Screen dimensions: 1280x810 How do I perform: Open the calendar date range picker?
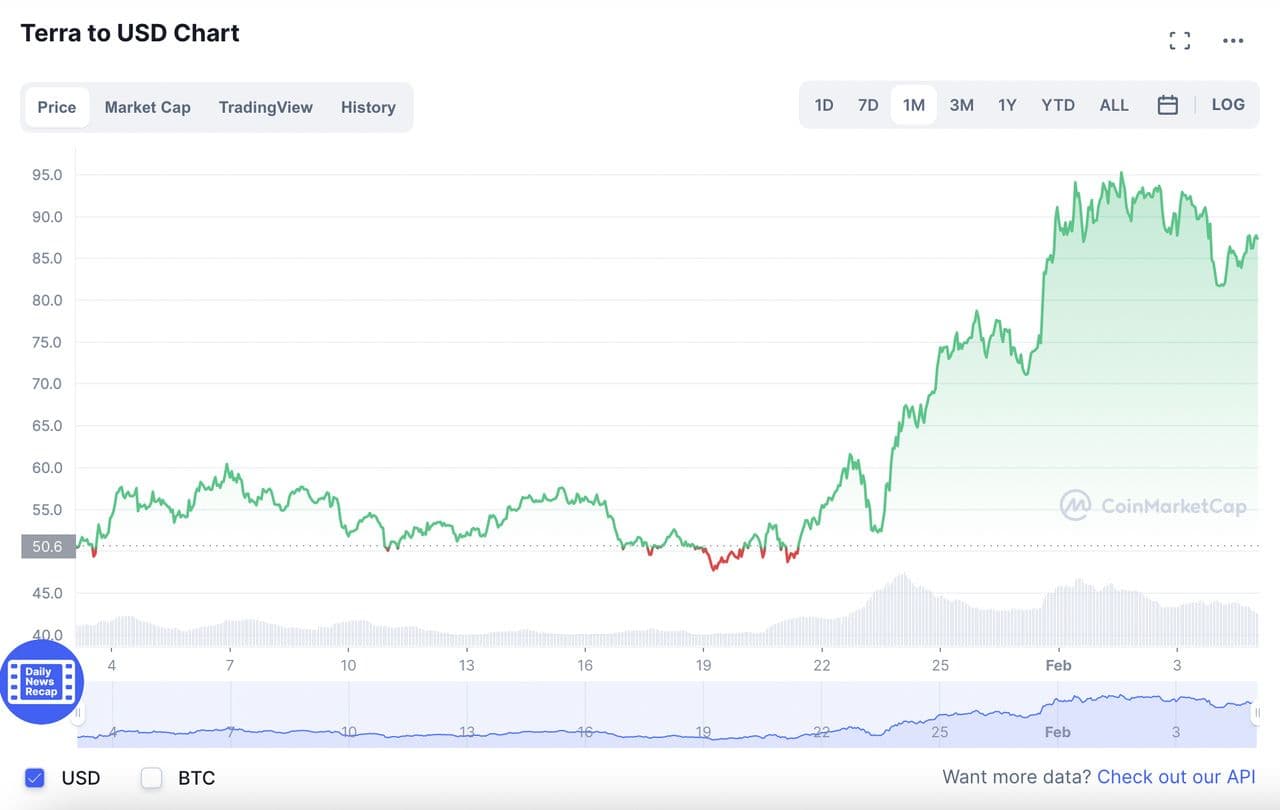[1167, 105]
